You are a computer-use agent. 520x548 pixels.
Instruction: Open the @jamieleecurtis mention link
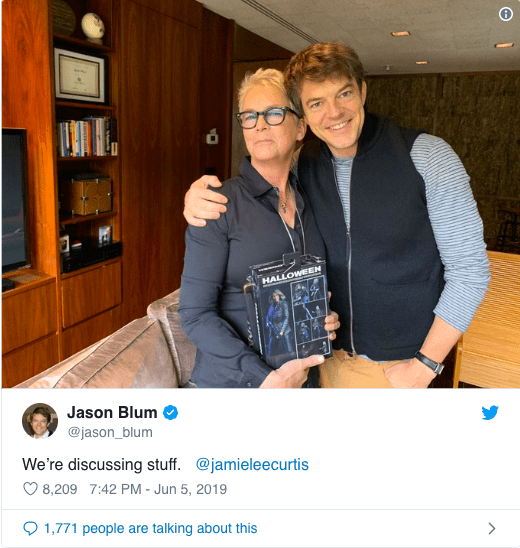(x=252, y=464)
